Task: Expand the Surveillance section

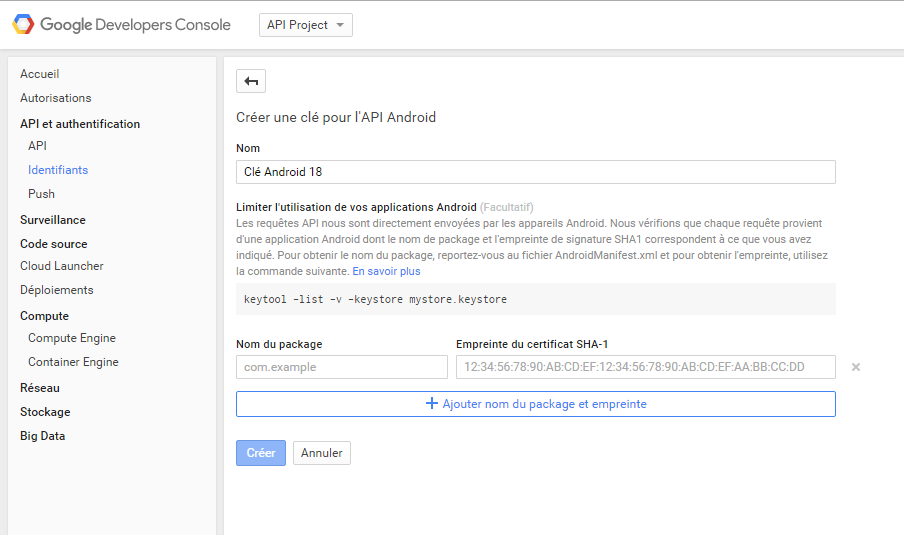Action: pyautogui.click(x=53, y=220)
